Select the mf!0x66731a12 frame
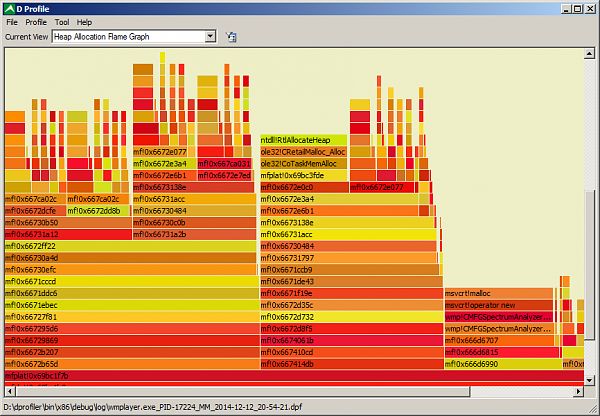 click(x=68, y=235)
